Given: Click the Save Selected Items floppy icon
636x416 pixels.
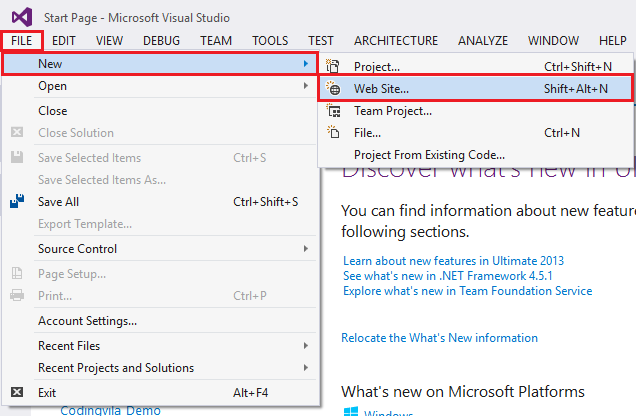Looking at the screenshot, I should pos(17,157).
